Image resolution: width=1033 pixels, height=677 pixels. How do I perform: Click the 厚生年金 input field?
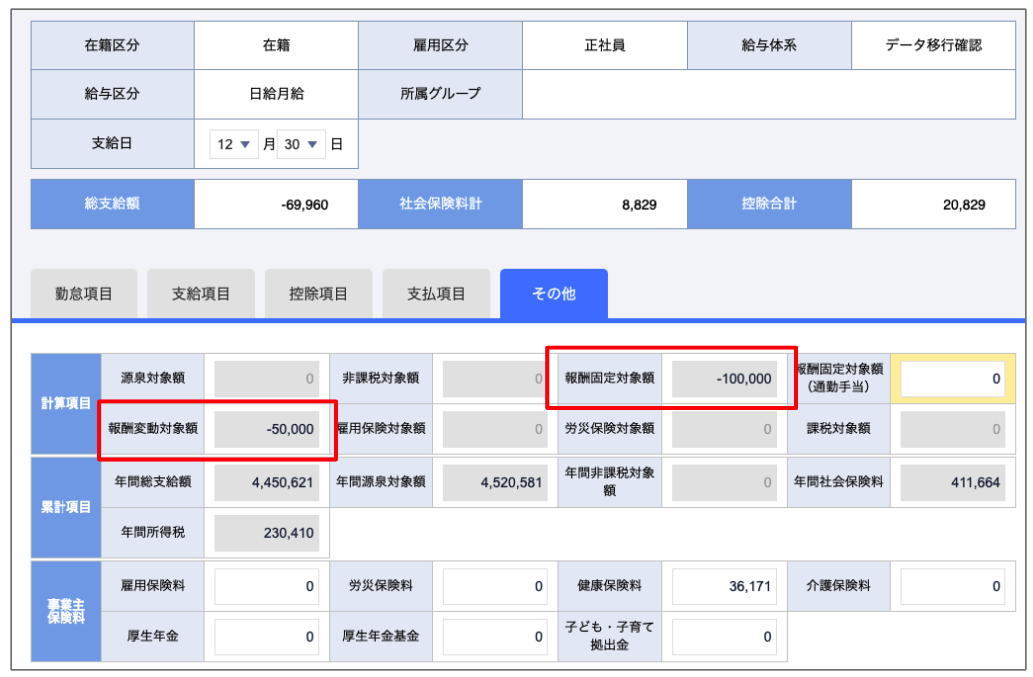[267, 636]
